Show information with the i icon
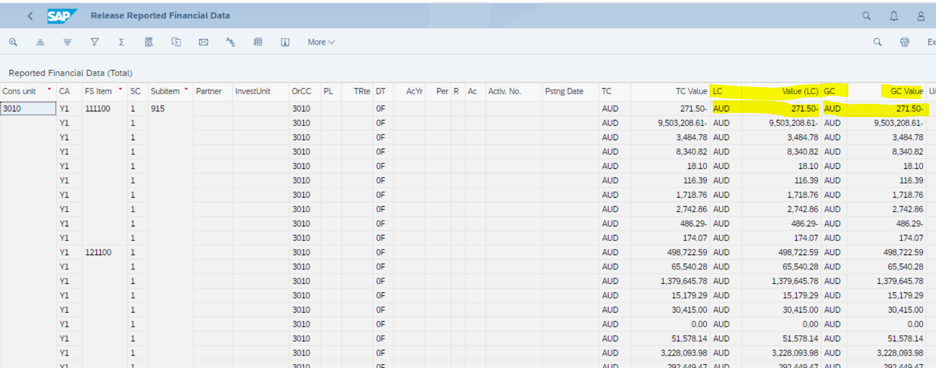This screenshot has width=947, height=376. pyautogui.click(x=285, y=42)
